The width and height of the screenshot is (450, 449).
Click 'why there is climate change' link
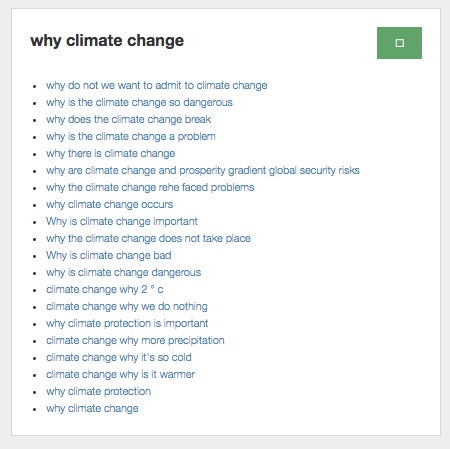[111, 153]
